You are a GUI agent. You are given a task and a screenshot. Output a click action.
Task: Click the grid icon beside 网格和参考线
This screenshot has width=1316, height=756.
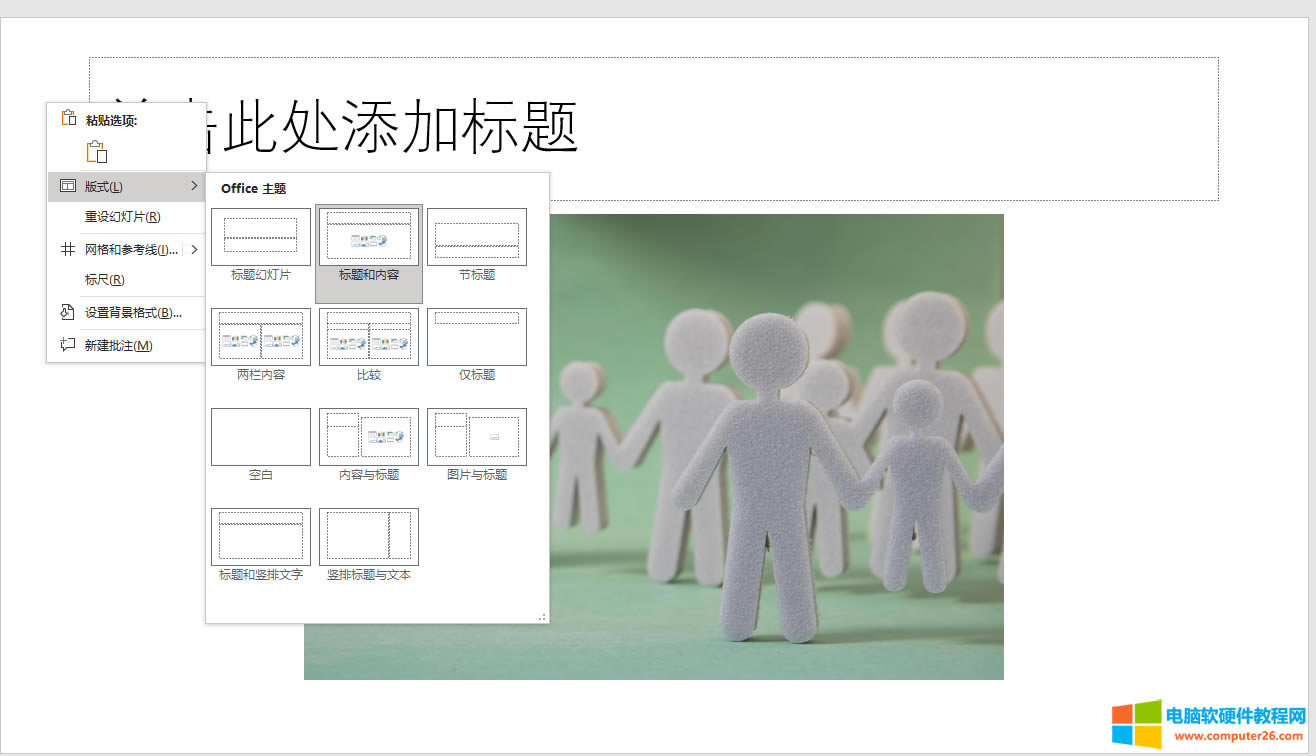[x=67, y=249]
